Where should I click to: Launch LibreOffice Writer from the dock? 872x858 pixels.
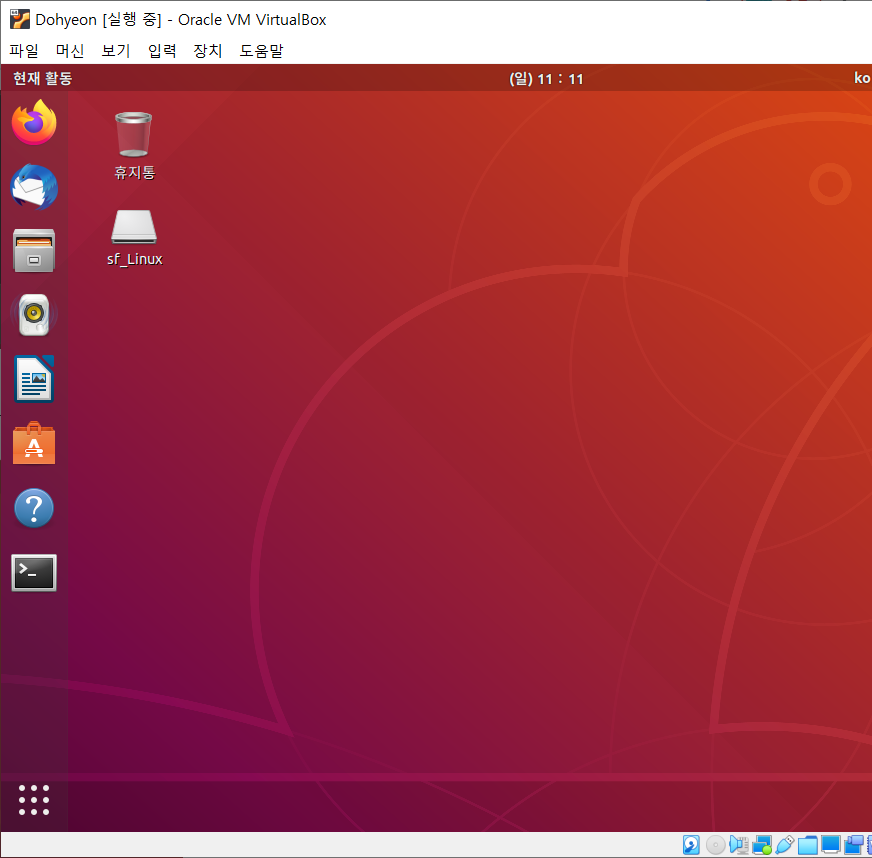(34, 379)
